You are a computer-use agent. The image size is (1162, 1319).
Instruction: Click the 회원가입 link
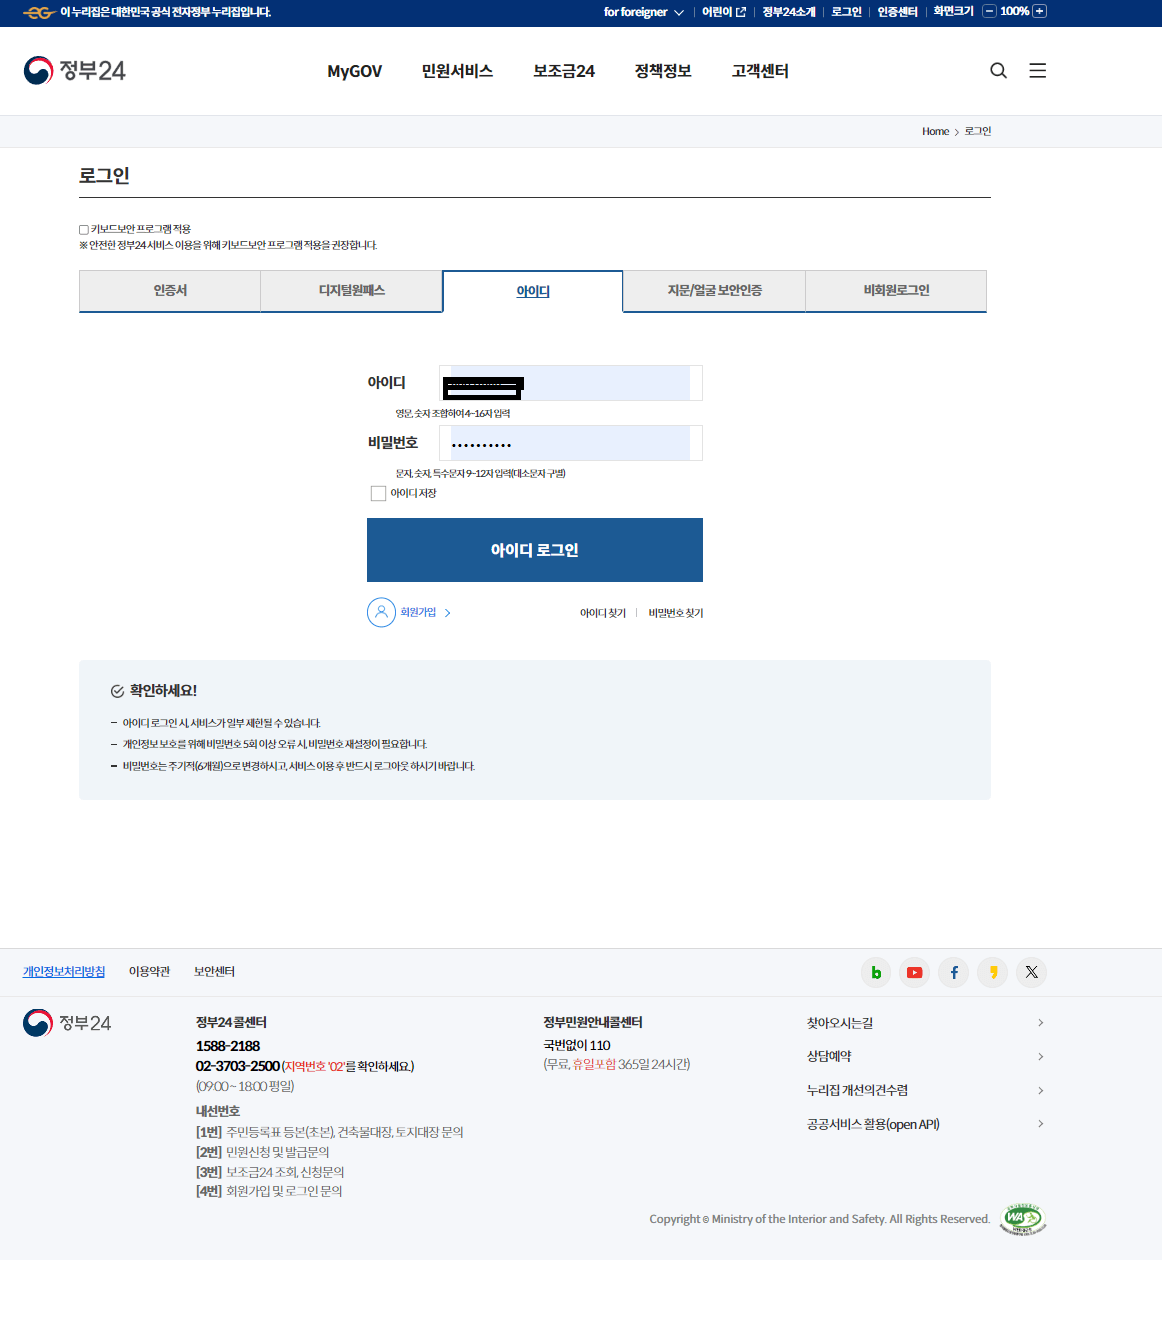pyautogui.click(x=418, y=613)
